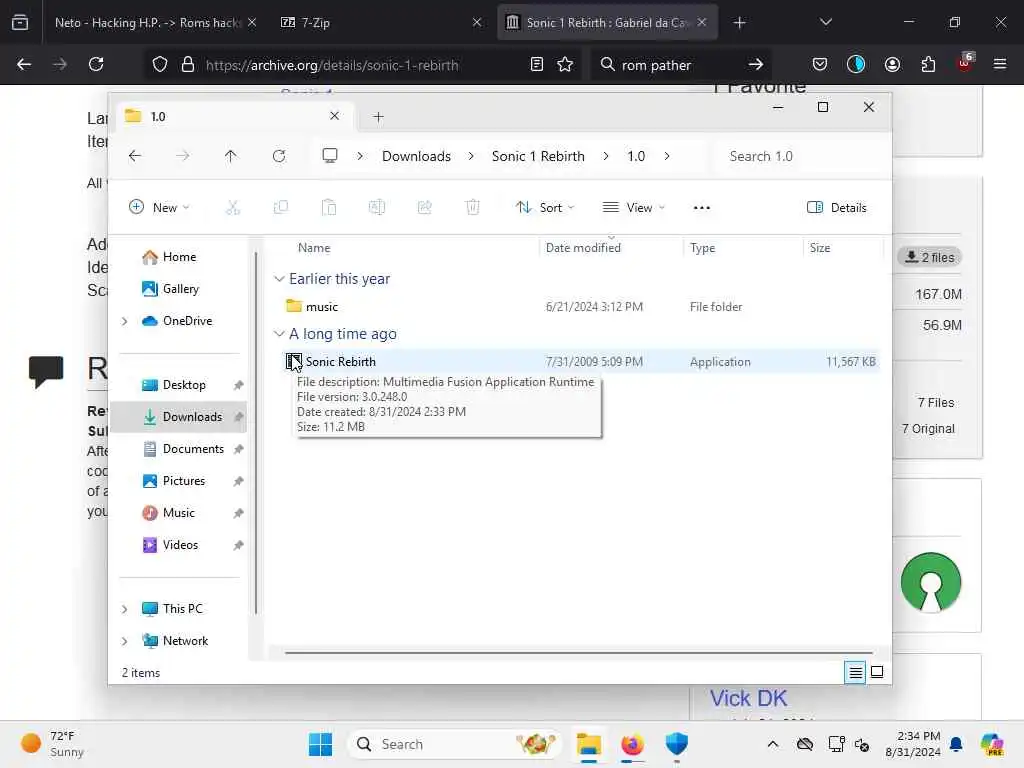Switch to details list view layout

tap(855, 672)
